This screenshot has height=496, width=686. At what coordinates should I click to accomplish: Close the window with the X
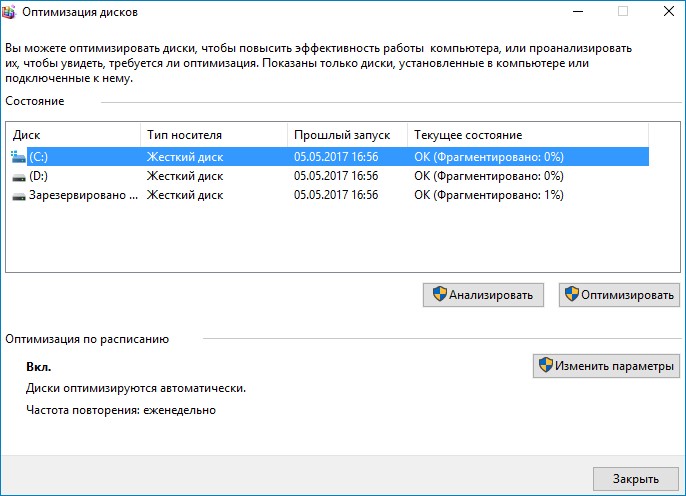[666, 12]
